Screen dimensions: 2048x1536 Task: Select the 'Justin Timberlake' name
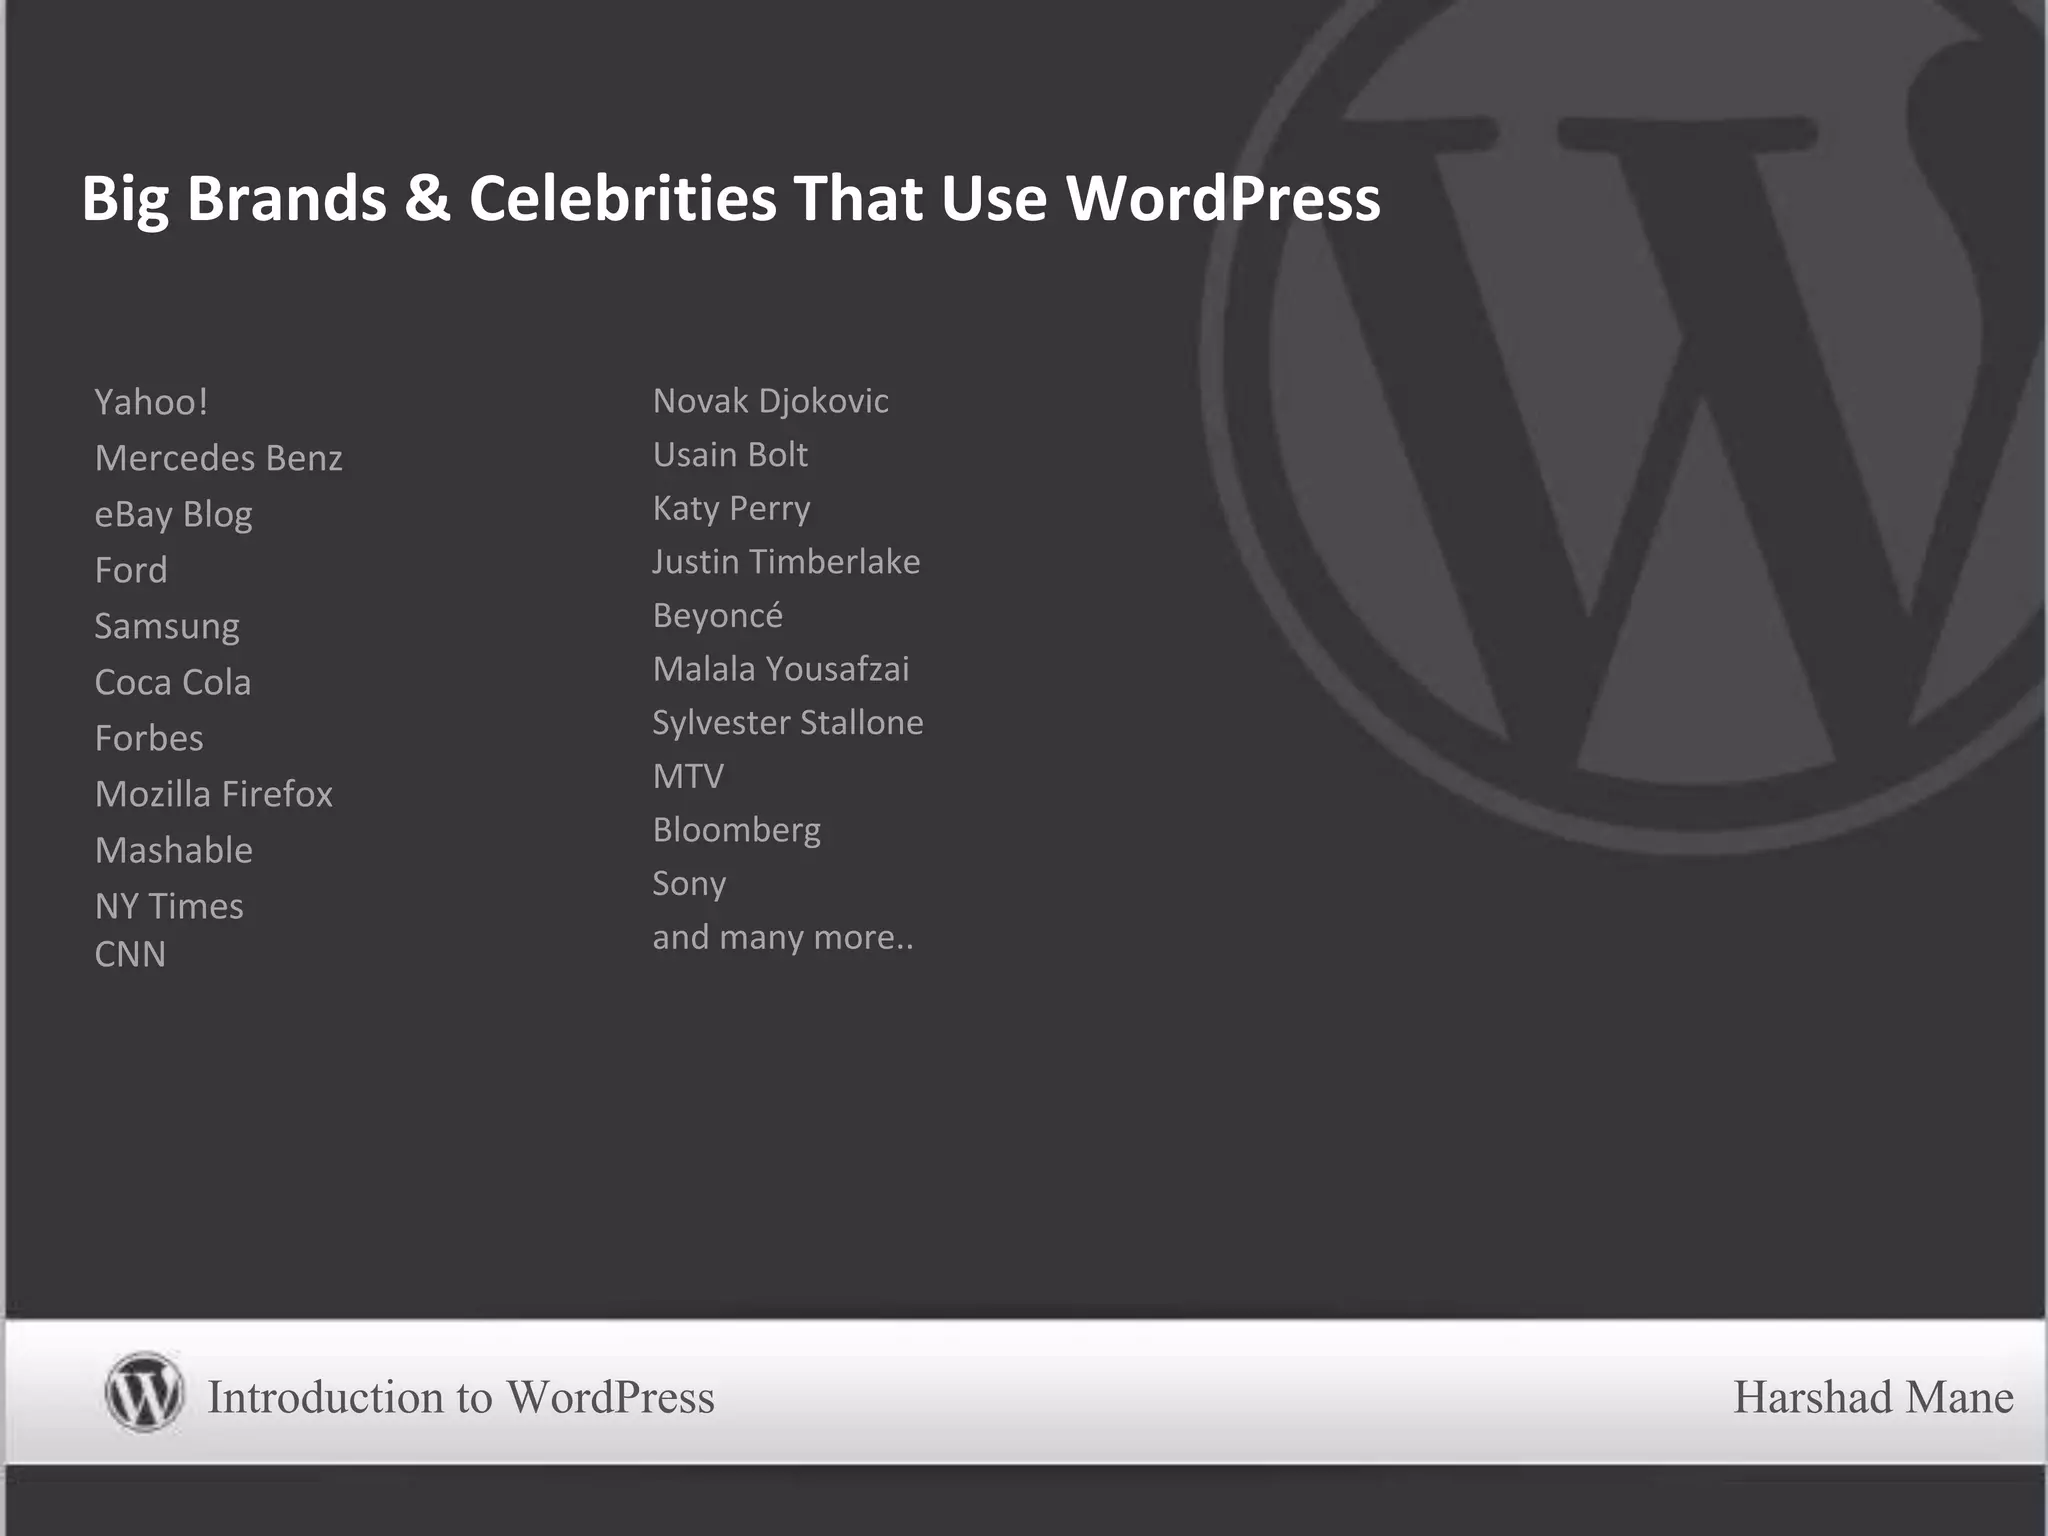[x=786, y=562]
